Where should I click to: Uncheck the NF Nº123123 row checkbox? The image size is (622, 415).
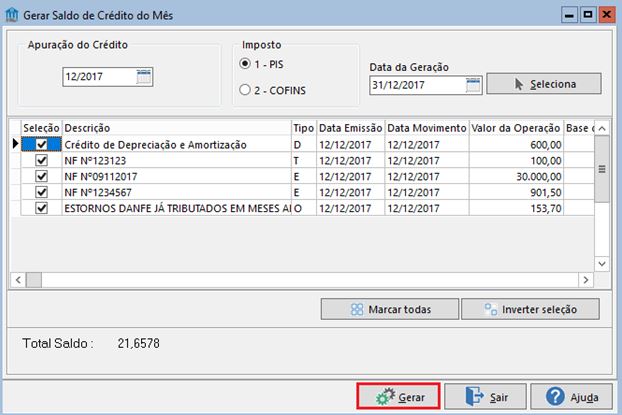[41, 160]
